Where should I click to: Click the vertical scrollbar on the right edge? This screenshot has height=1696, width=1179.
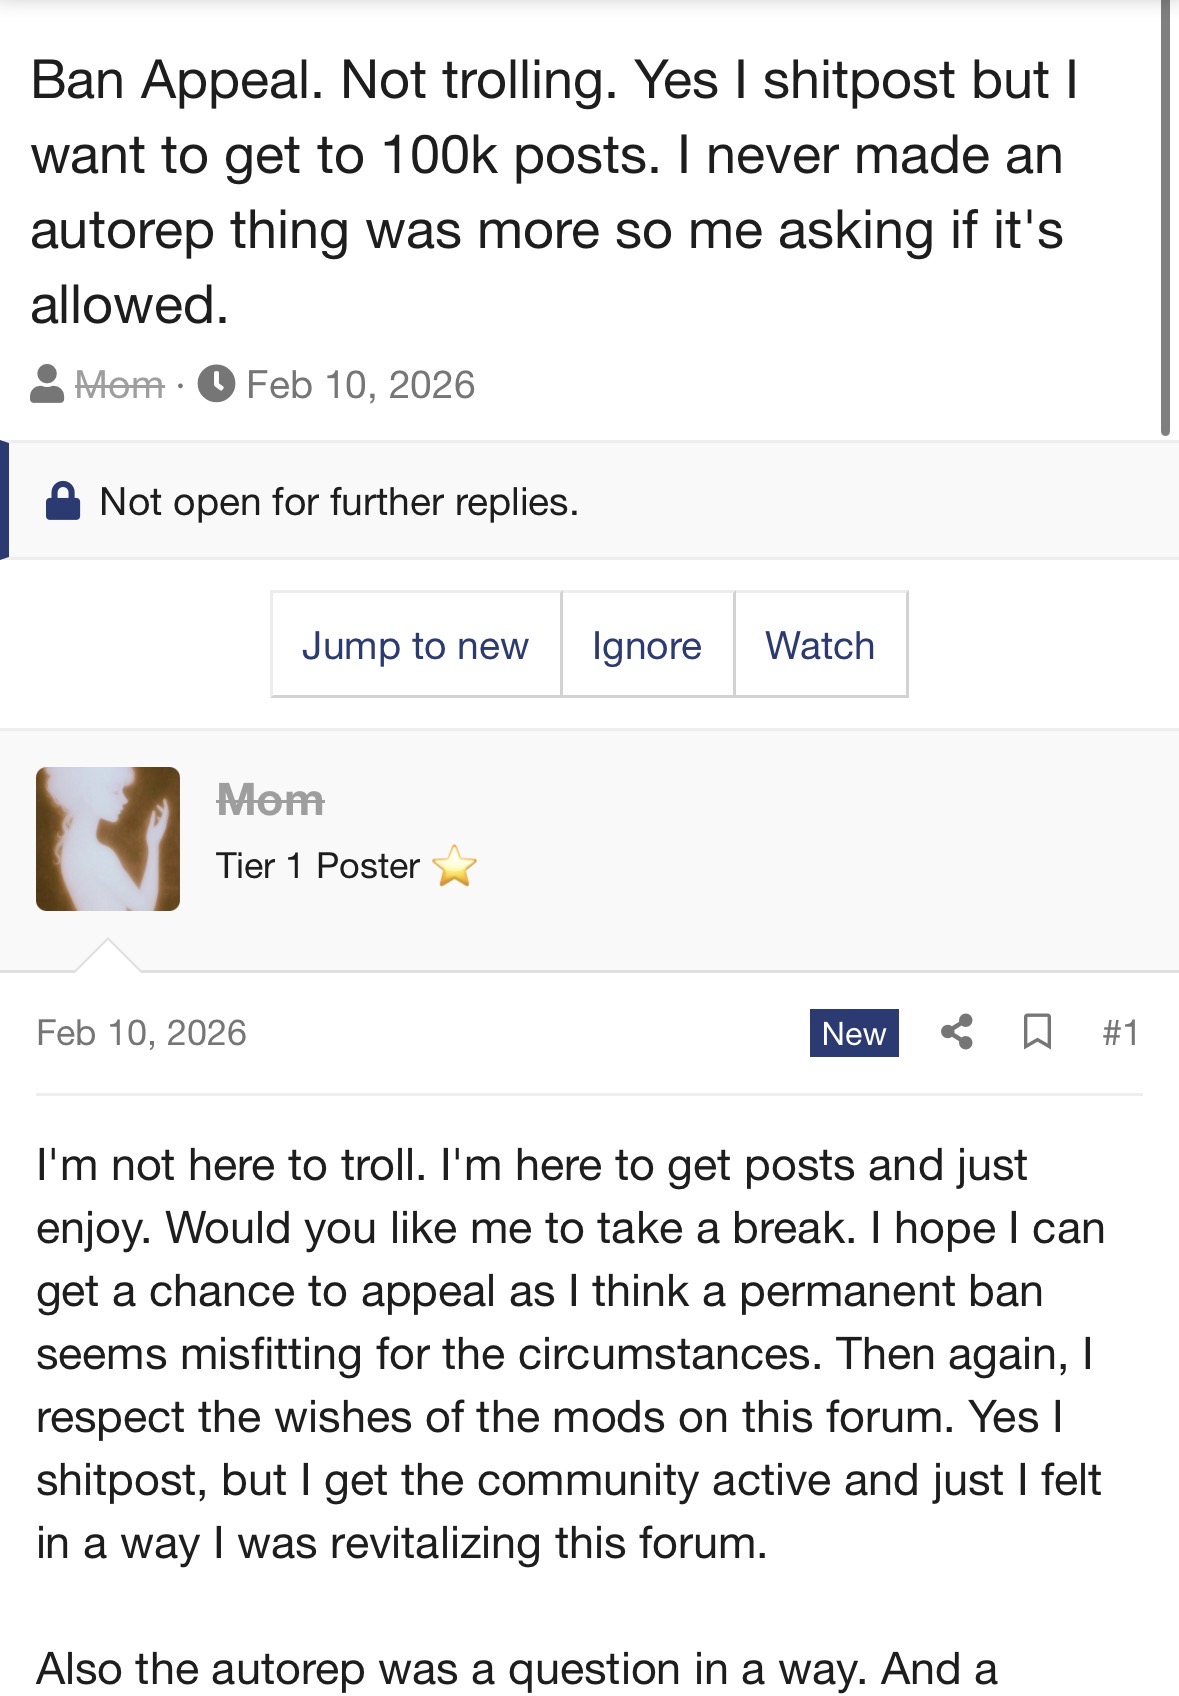[1165, 220]
